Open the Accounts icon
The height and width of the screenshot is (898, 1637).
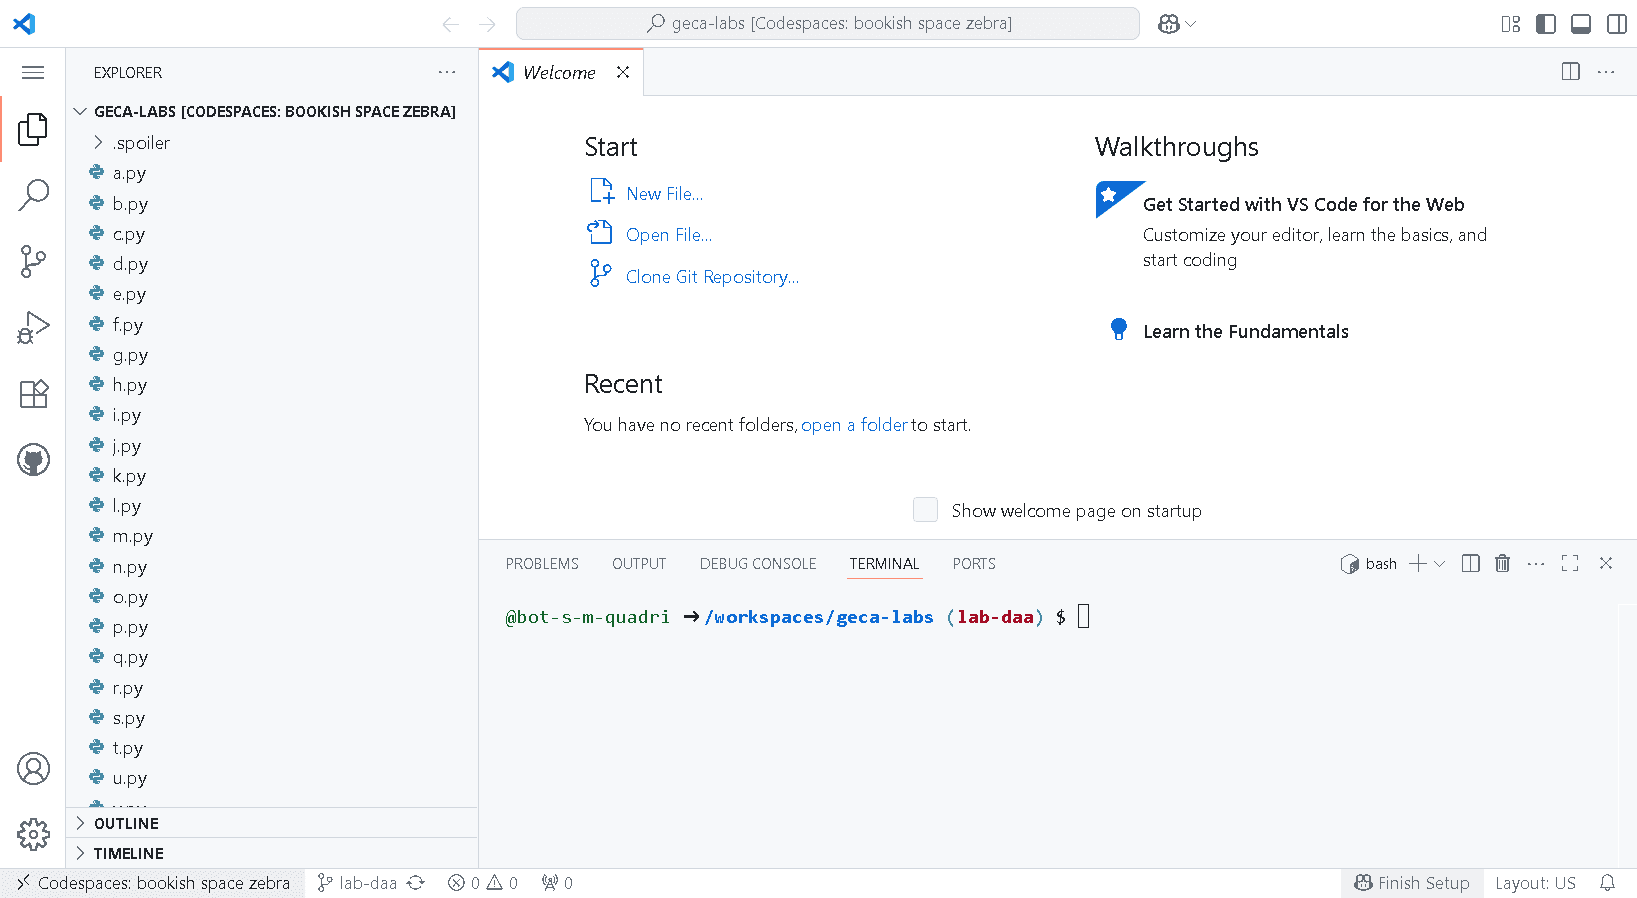[x=33, y=769]
